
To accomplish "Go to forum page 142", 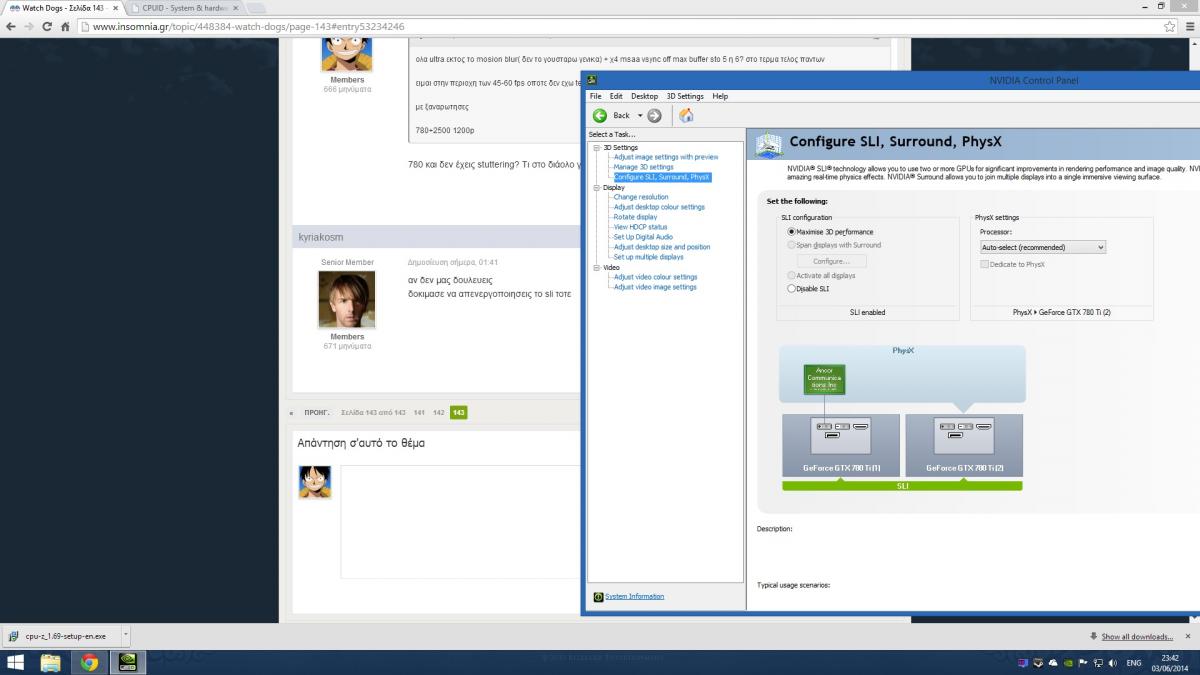I will 438,412.
